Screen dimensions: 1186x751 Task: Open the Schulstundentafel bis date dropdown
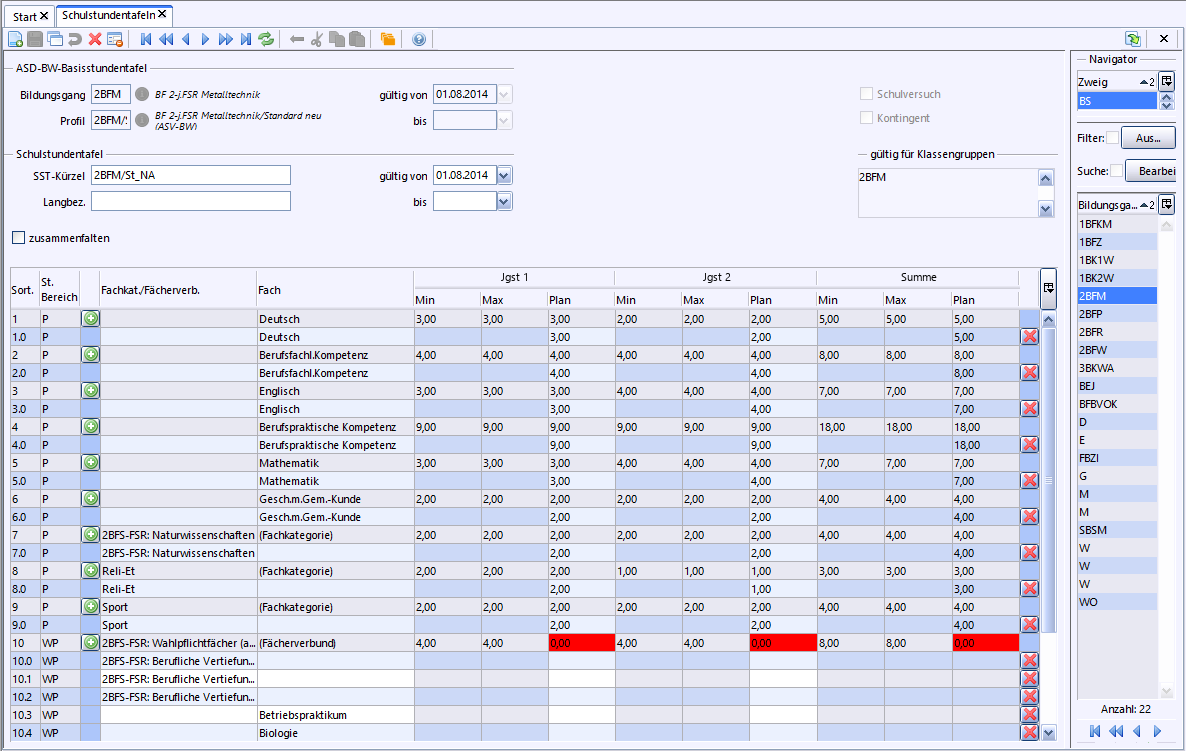pos(504,201)
